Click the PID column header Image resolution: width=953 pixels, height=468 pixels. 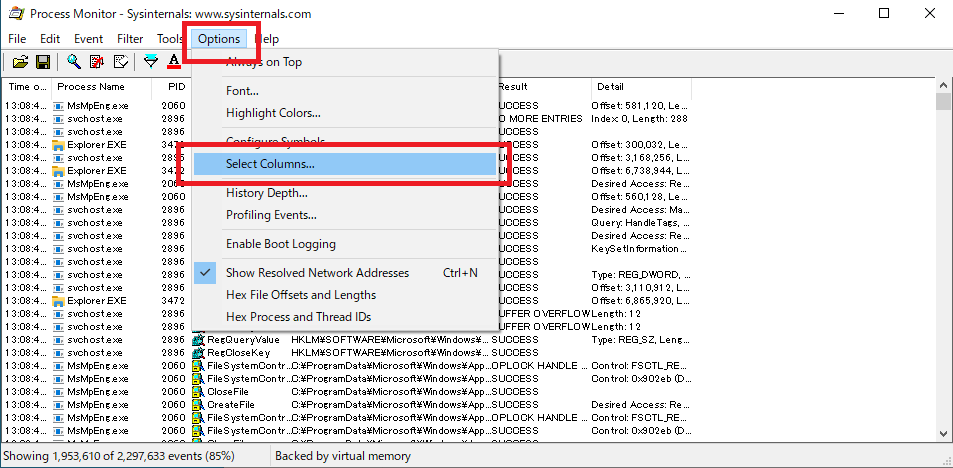click(172, 87)
